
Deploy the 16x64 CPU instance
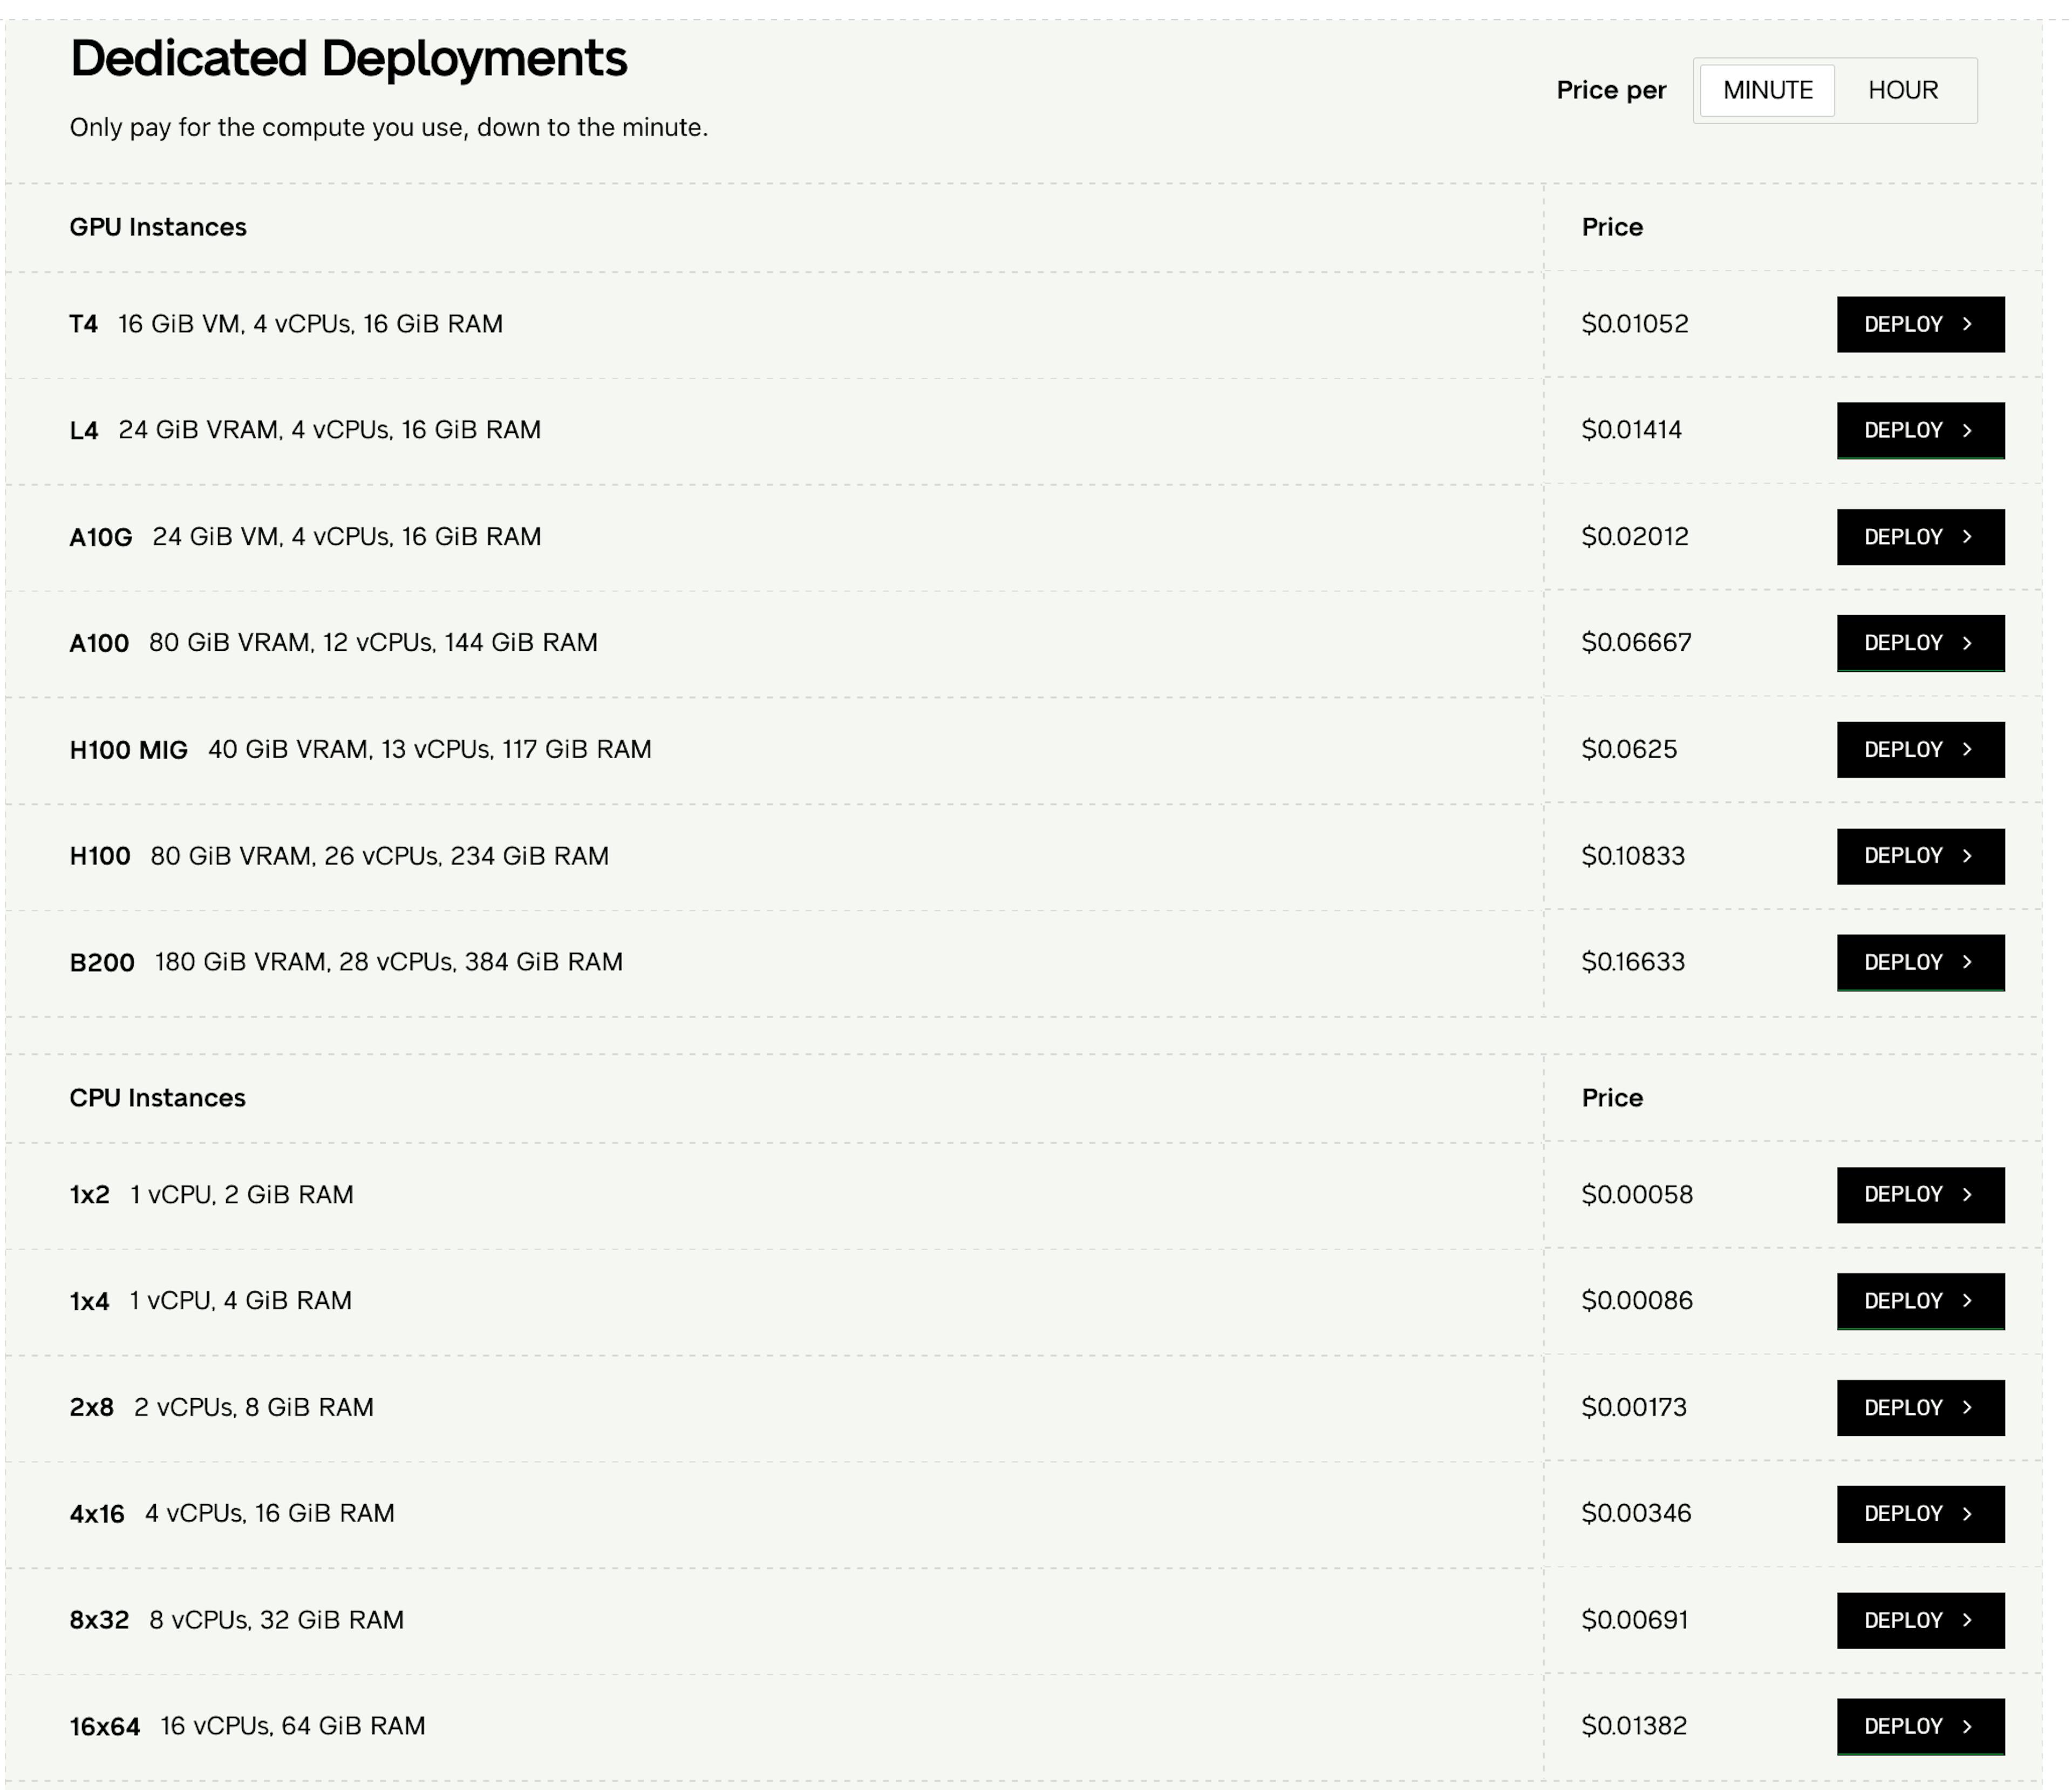tap(1920, 1726)
